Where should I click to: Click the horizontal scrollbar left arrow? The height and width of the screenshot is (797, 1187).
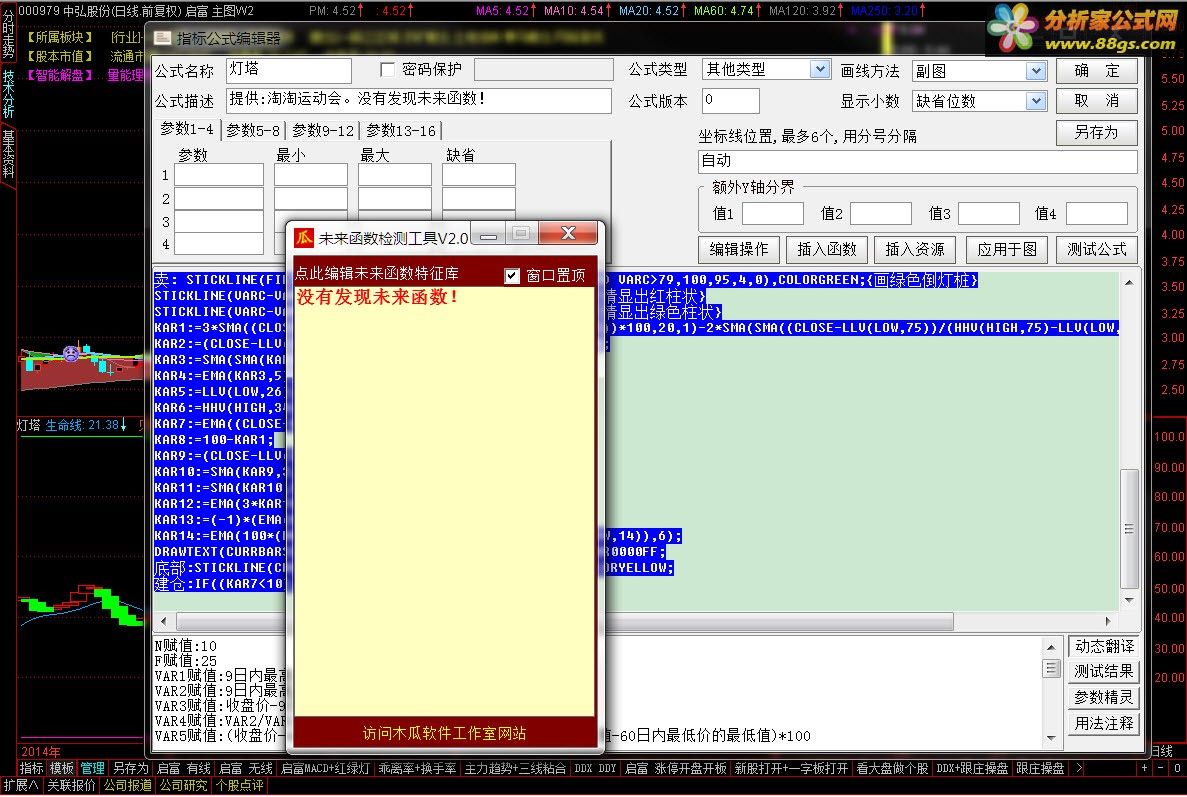pyautogui.click(x=164, y=621)
